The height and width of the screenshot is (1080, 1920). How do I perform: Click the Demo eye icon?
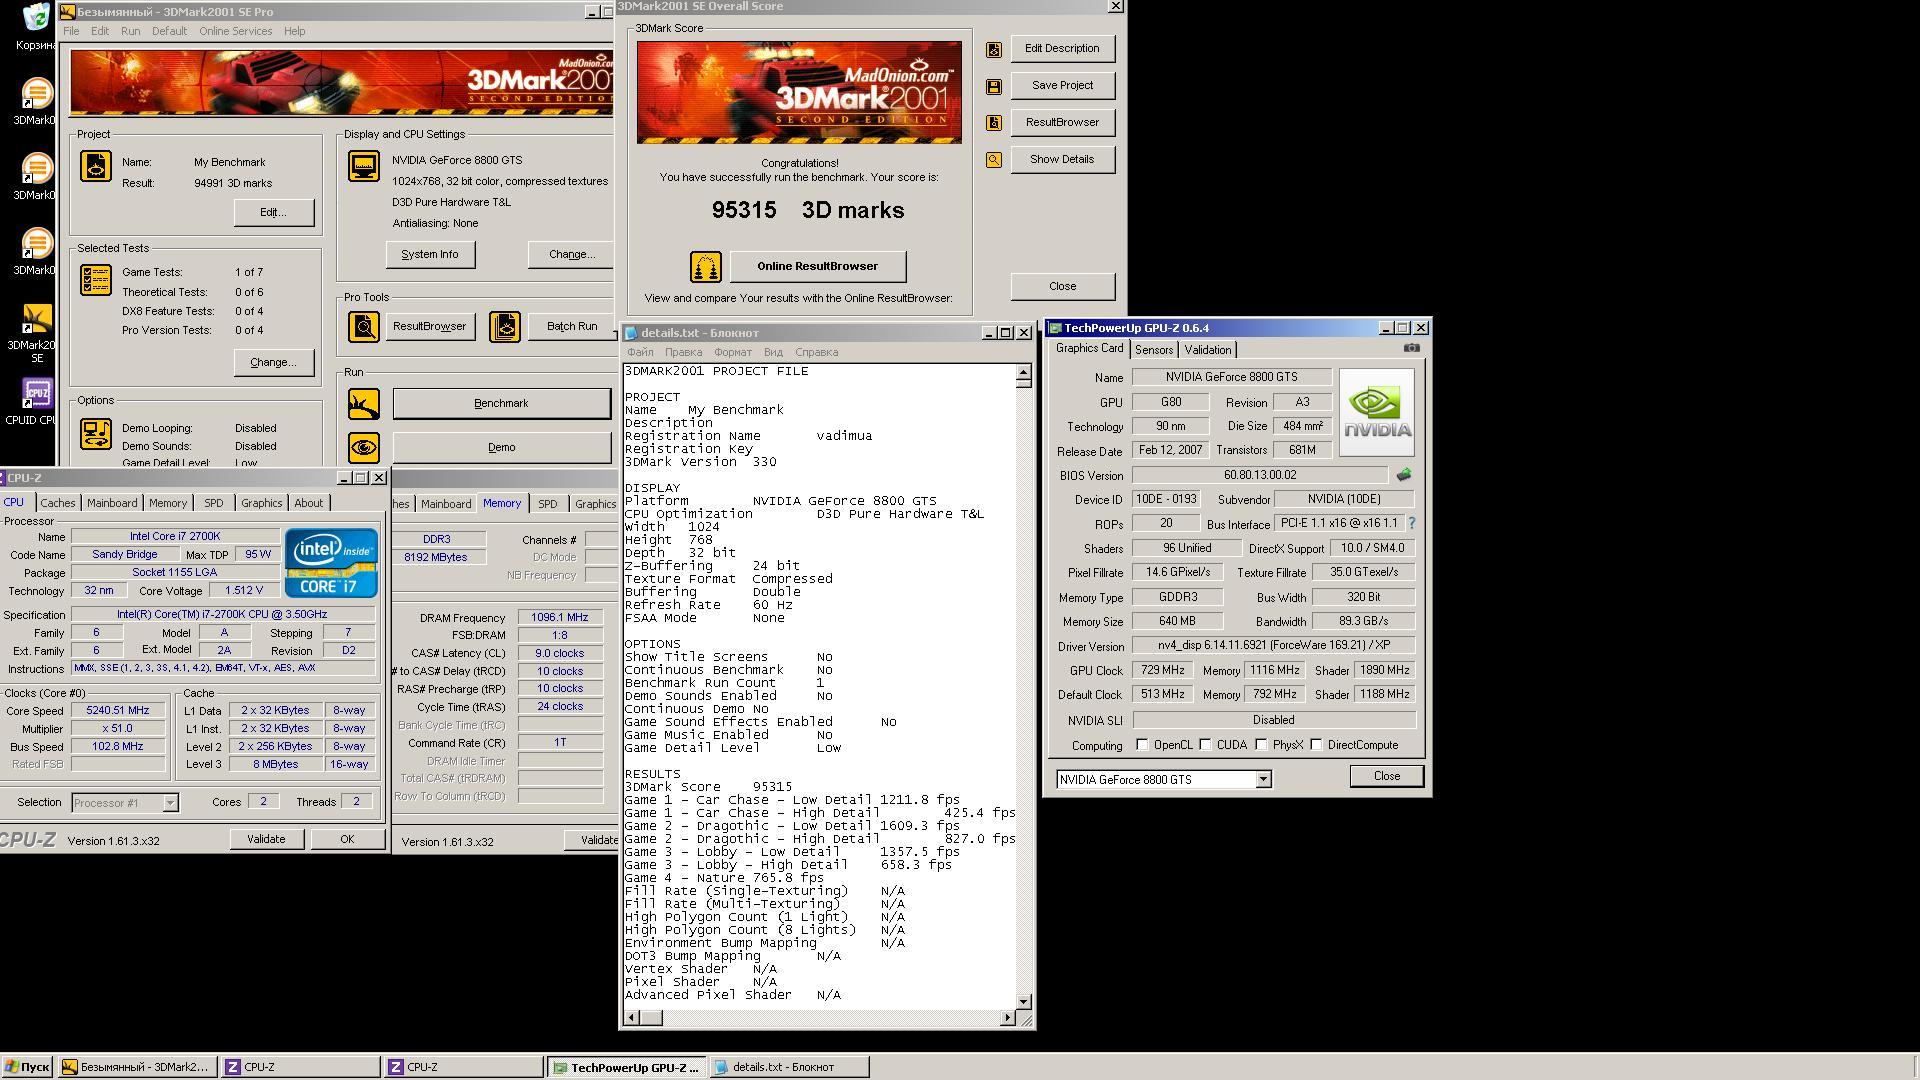(x=364, y=448)
